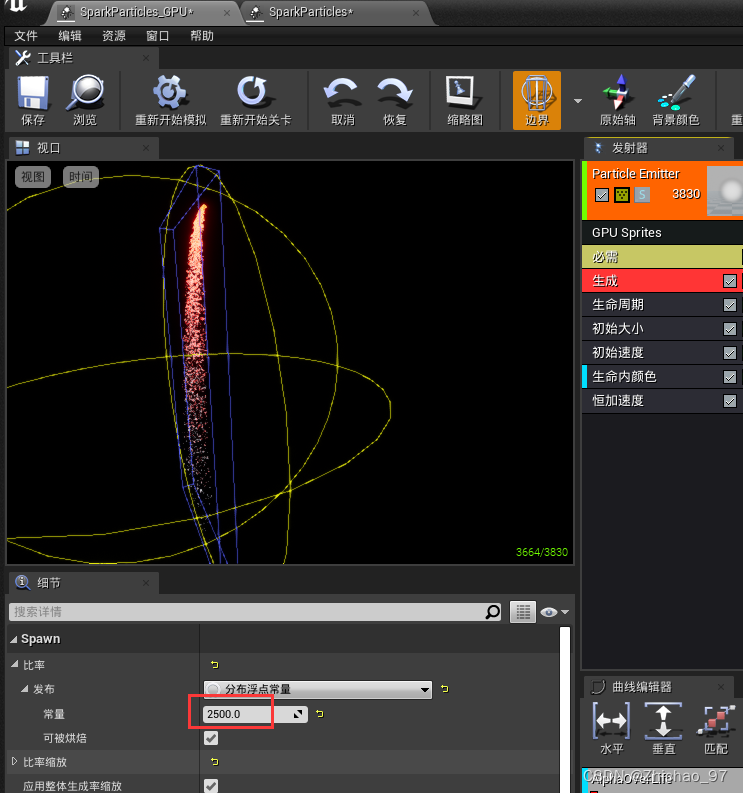Open the 帮助 menu
Image resolution: width=743 pixels, height=793 pixels.
pyautogui.click(x=202, y=36)
